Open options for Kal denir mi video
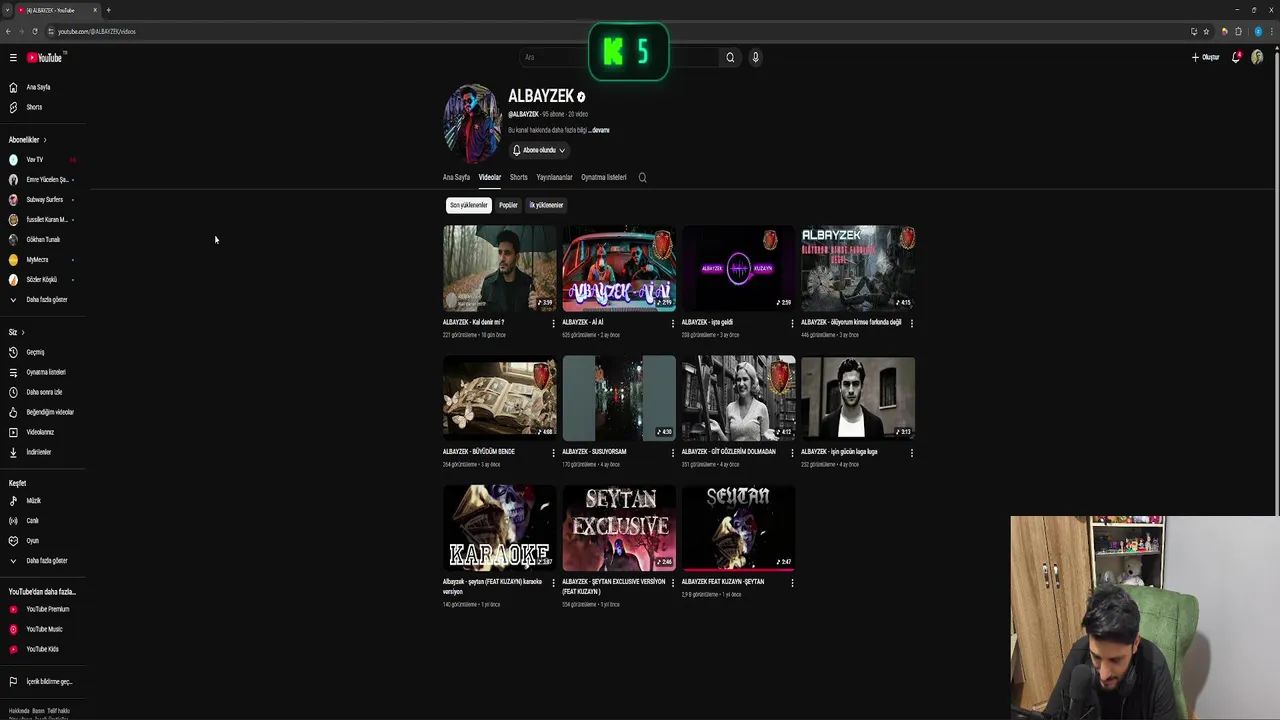This screenshot has width=1280, height=720. click(553, 323)
